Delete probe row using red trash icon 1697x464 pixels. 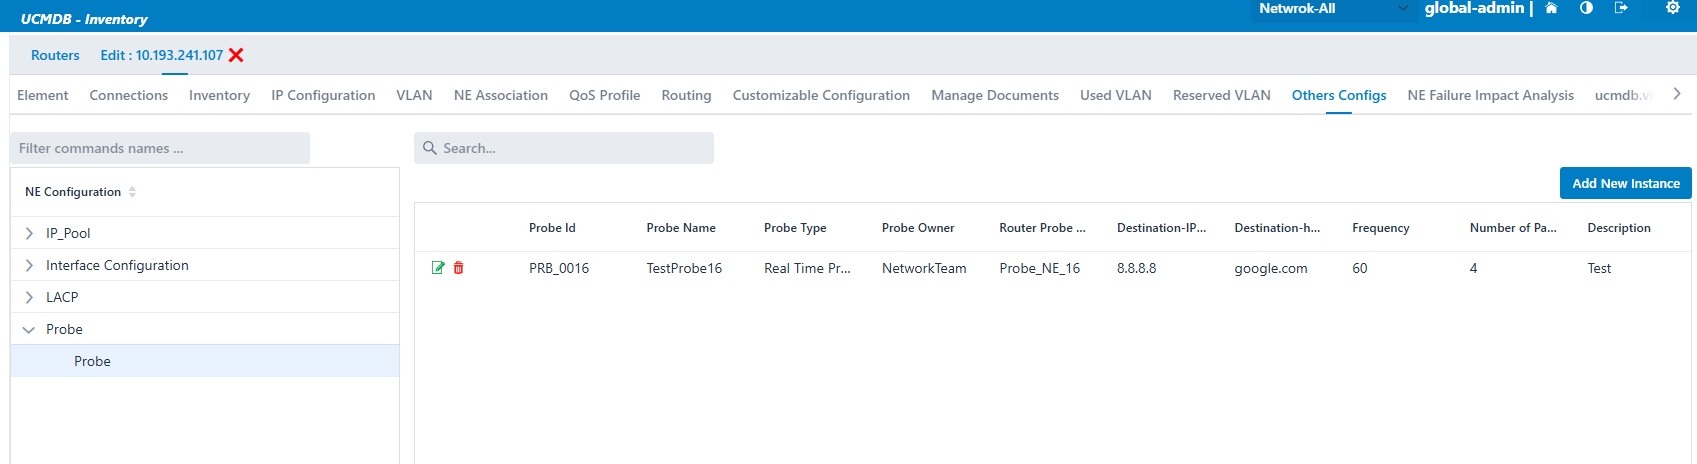pyautogui.click(x=459, y=268)
